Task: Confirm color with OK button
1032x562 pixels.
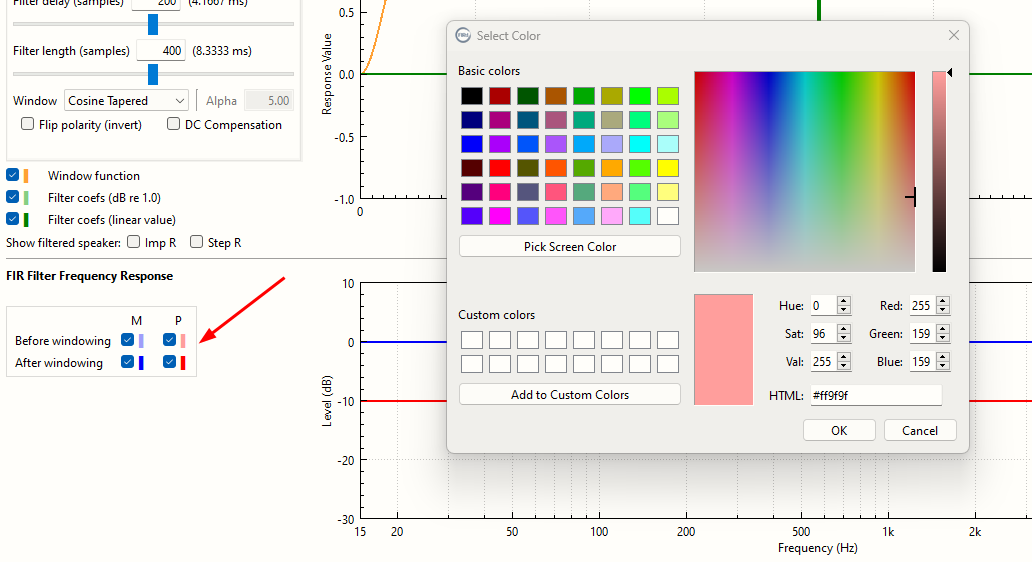Action: click(839, 430)
